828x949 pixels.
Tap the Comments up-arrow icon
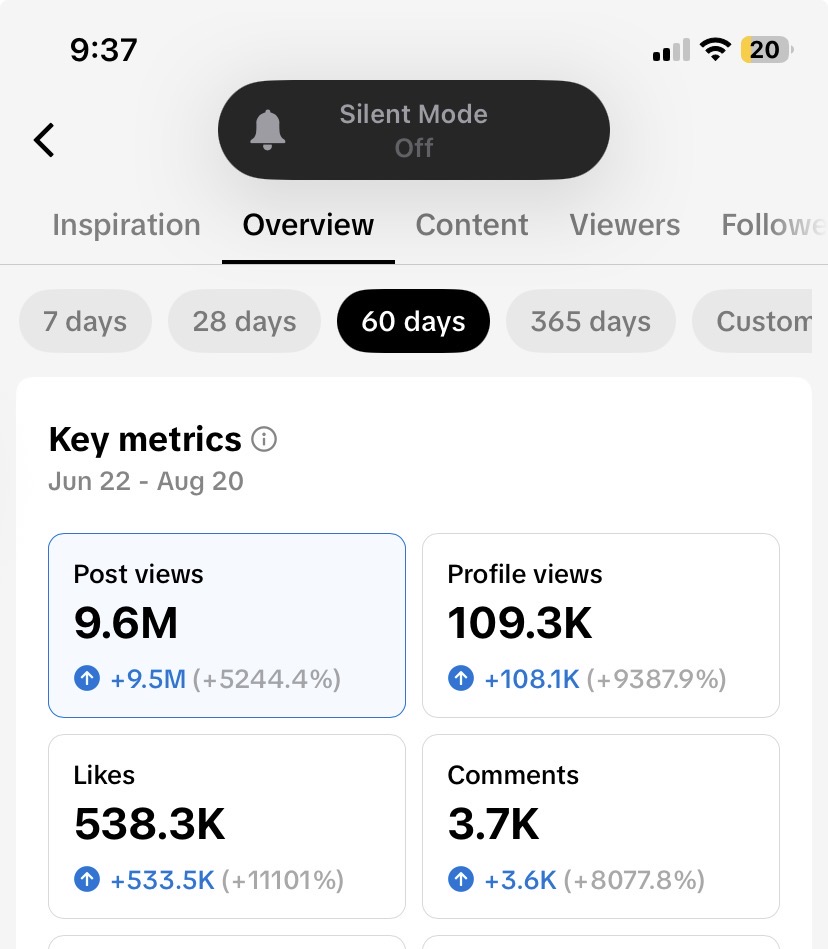[x=461, y=879]
